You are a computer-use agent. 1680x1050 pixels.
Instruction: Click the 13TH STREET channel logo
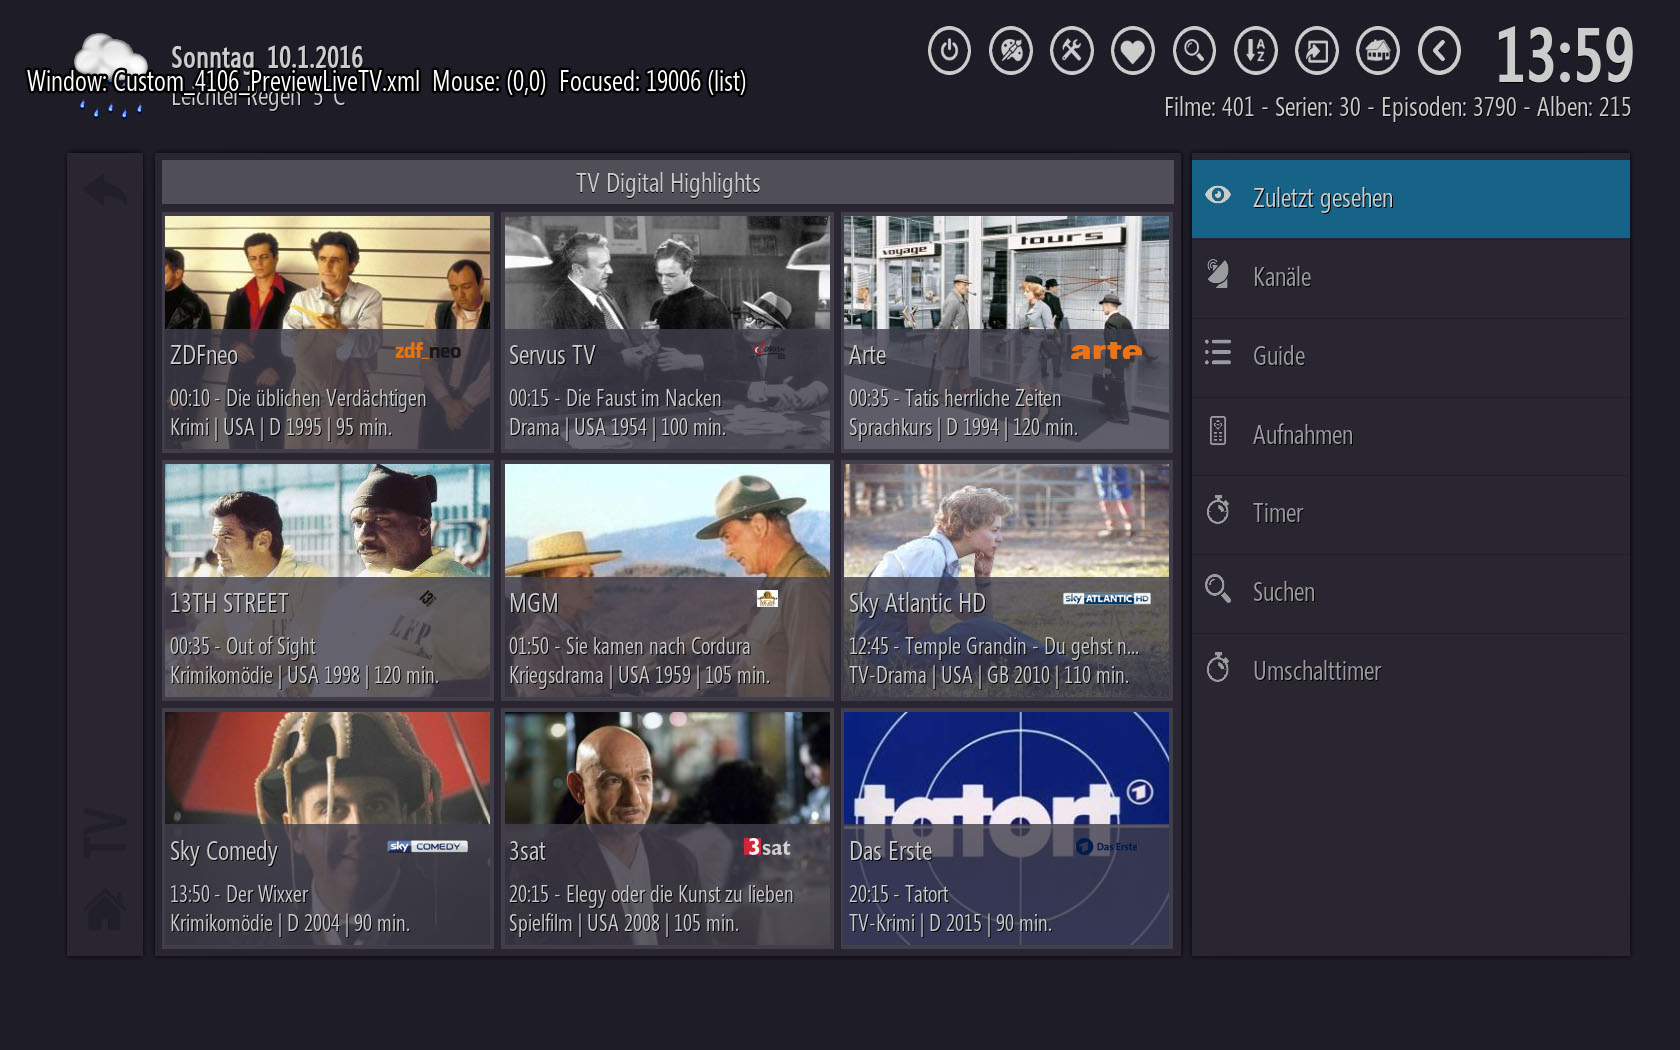(x=428, y=598)
